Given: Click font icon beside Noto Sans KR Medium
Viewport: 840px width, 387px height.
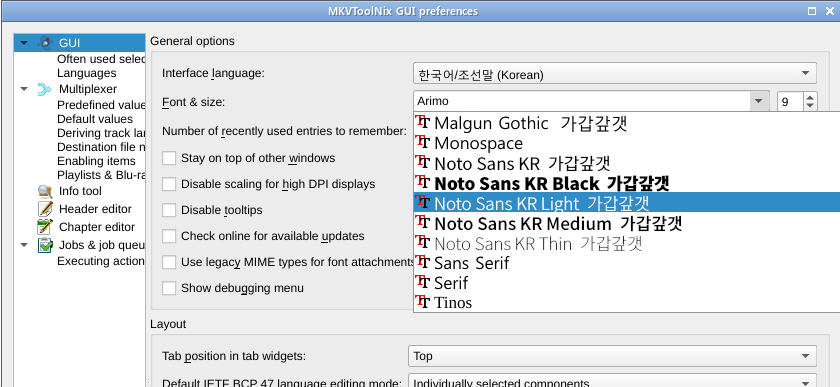Looking at the screenshot, I should tap(423, 222).
